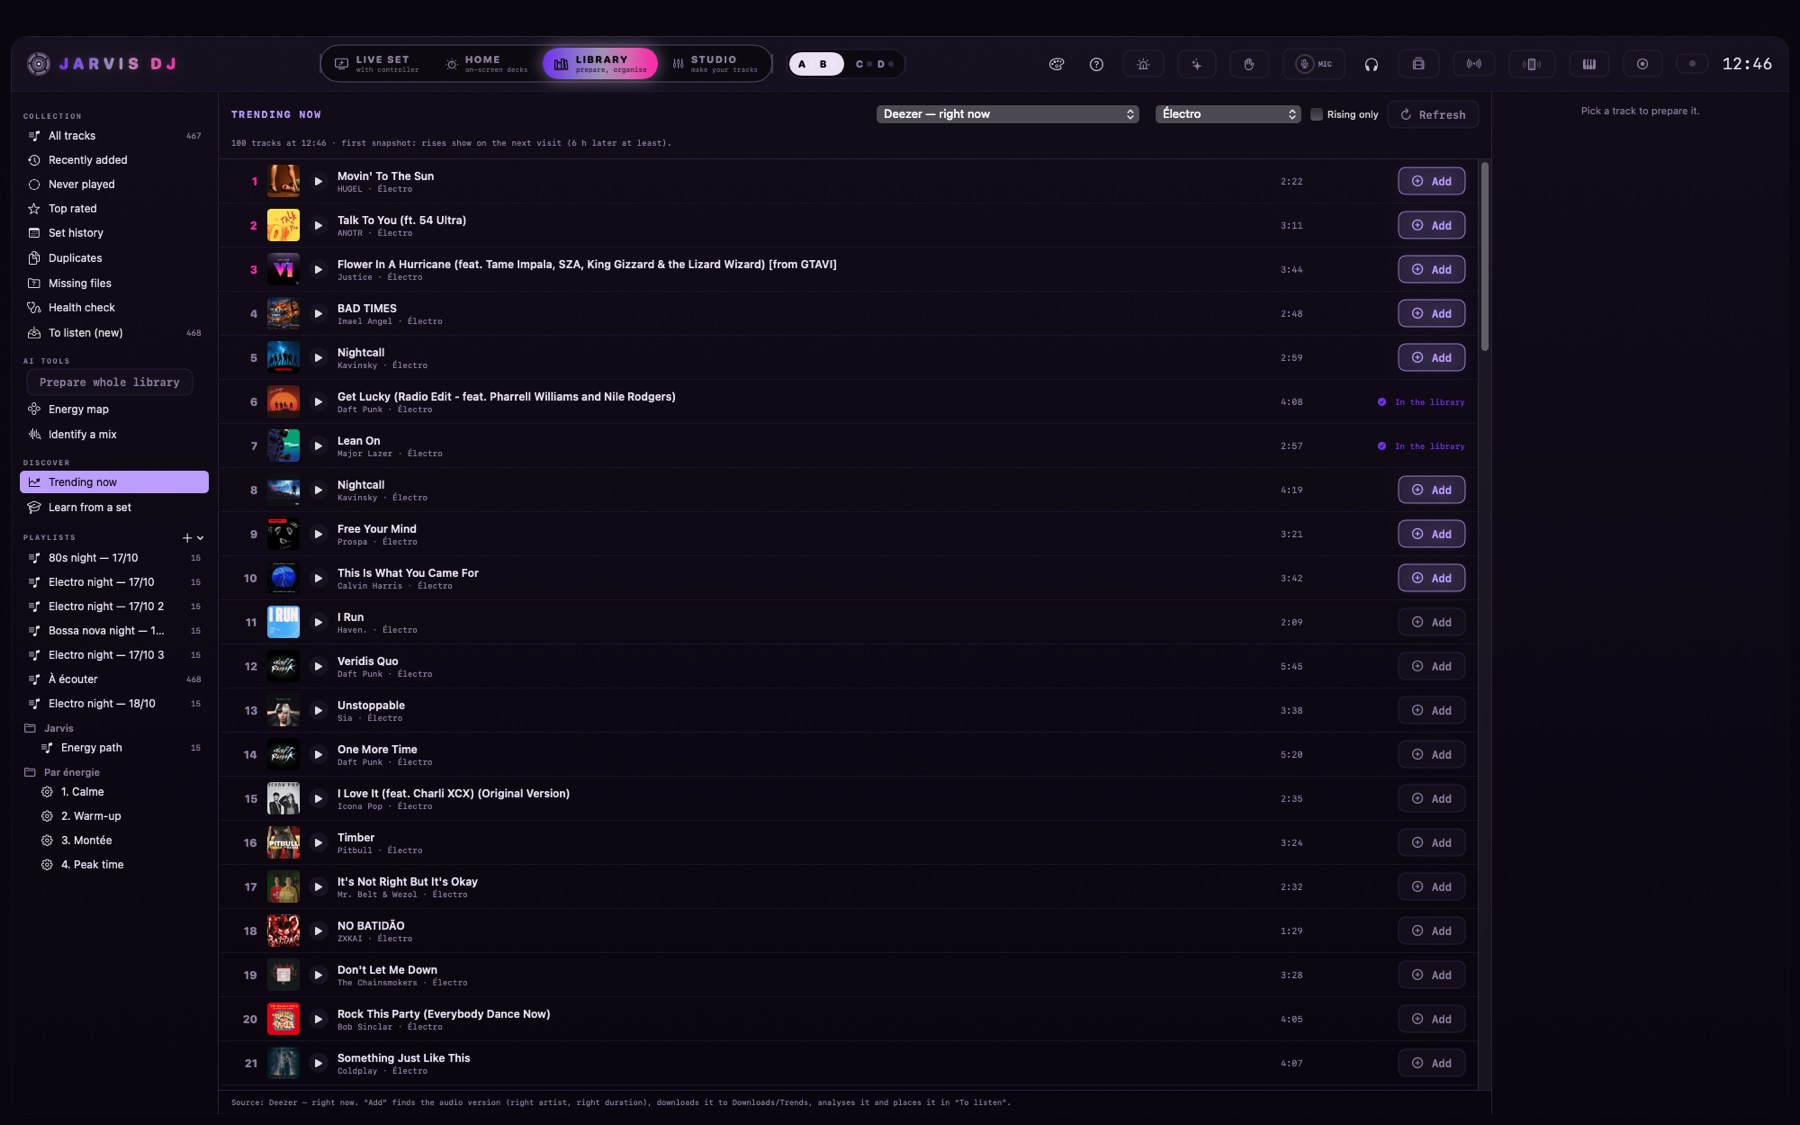Image resolution: width=1800 pixels, height=1125 pixels.
Task: Toggle the MIC button
Action: click(x=1314, y=64)
